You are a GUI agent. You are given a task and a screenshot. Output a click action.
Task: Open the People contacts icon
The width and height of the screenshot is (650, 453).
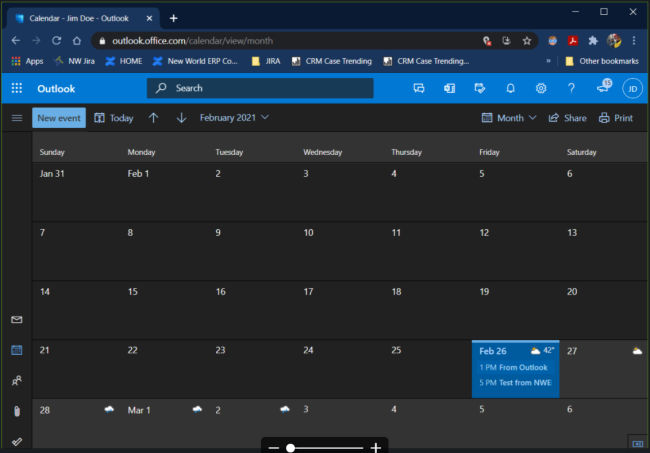16,381
